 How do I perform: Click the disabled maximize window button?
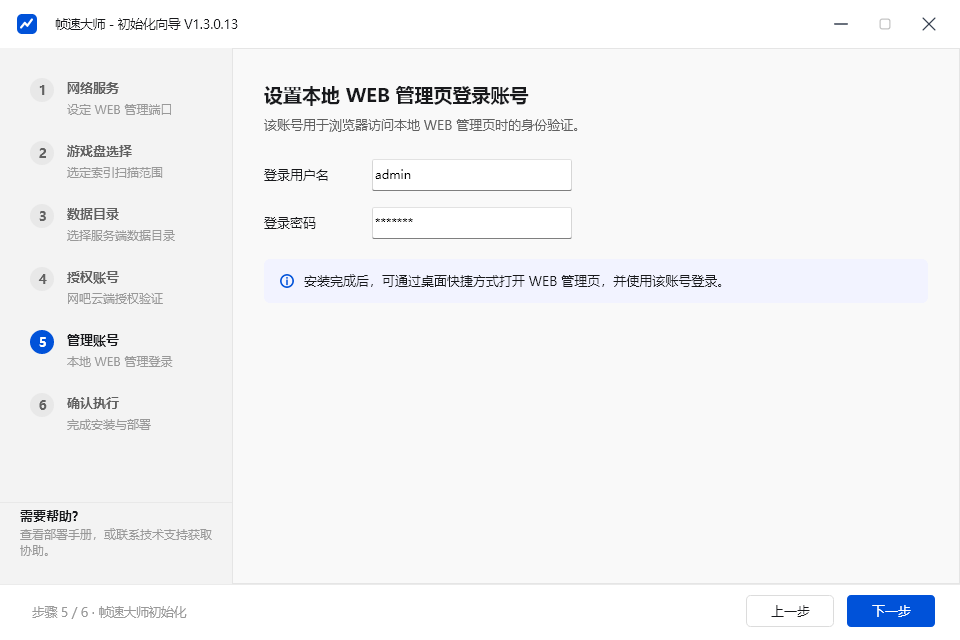885,24
